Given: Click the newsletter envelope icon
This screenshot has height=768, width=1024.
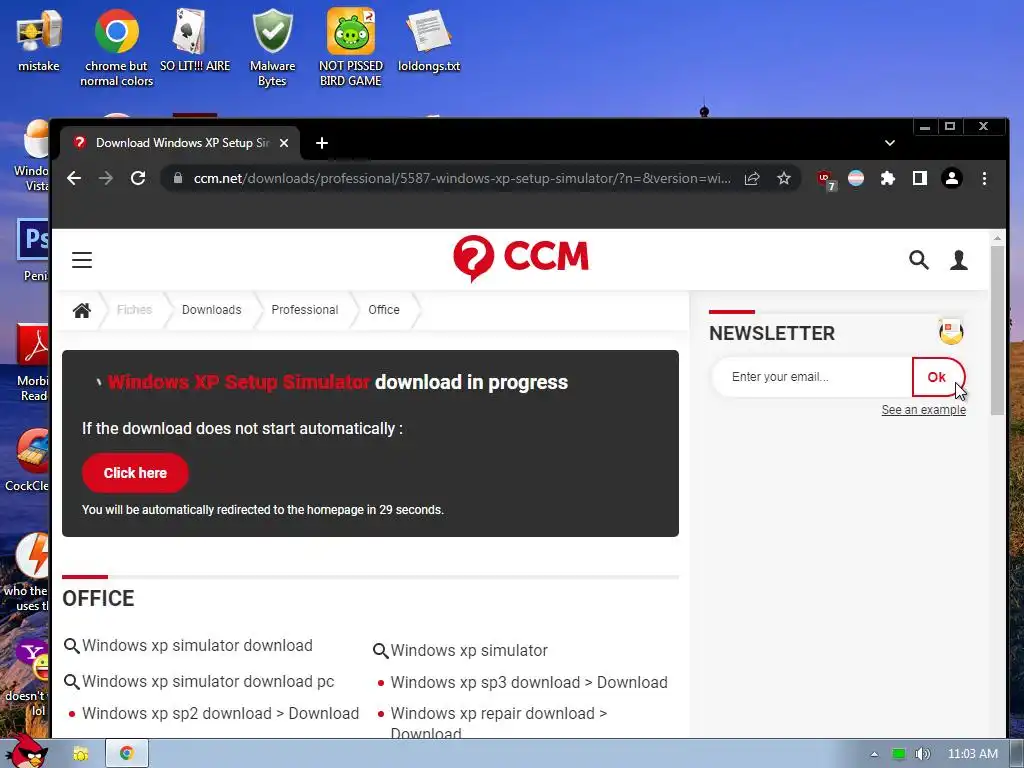Looking at the screenshot, I should pos(951,332).
